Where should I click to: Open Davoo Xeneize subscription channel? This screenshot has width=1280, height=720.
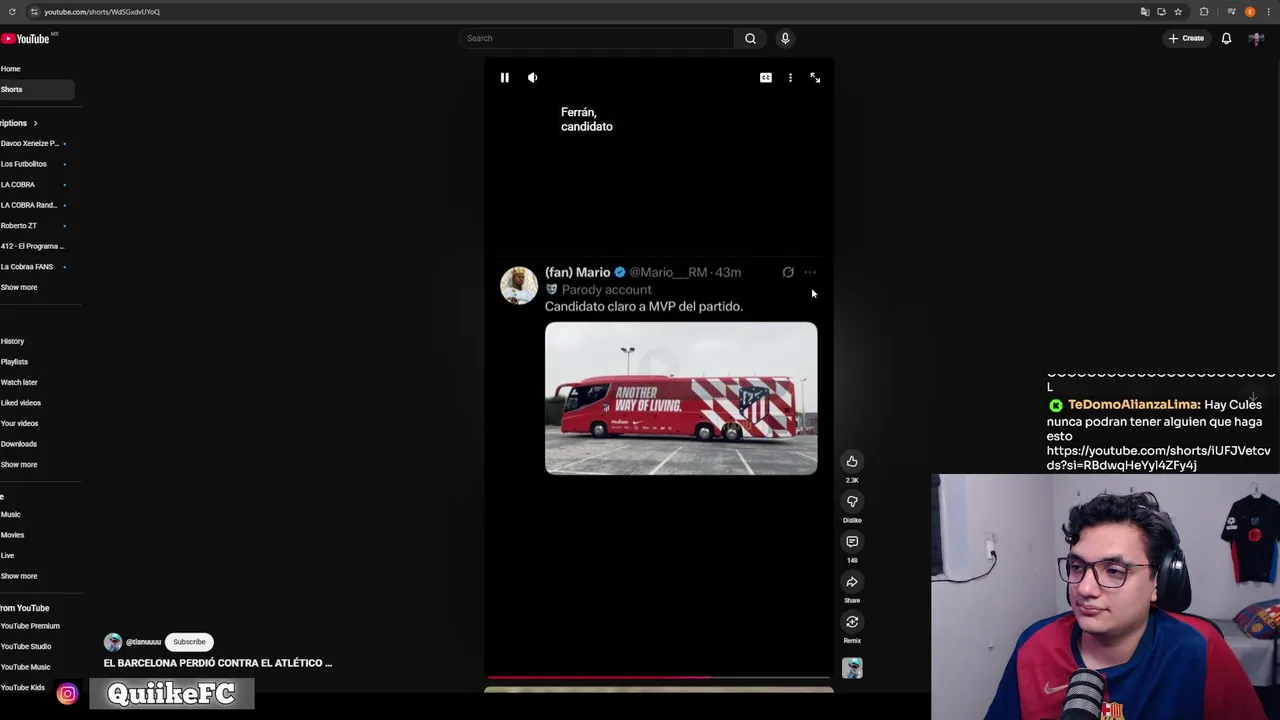[x=30, y=143]
